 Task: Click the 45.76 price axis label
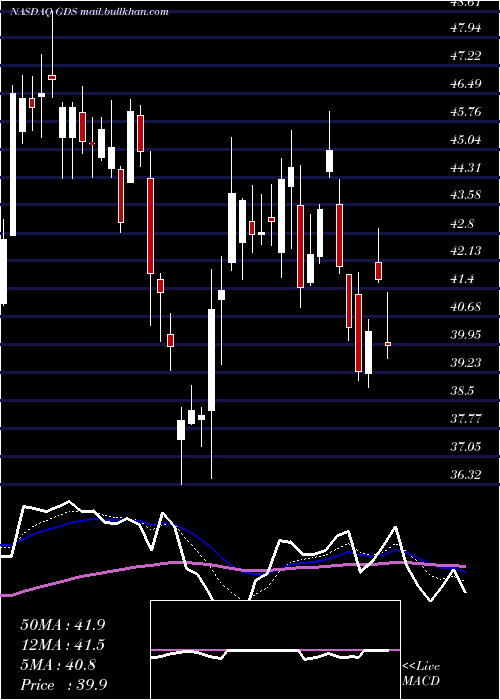[466, 112]
